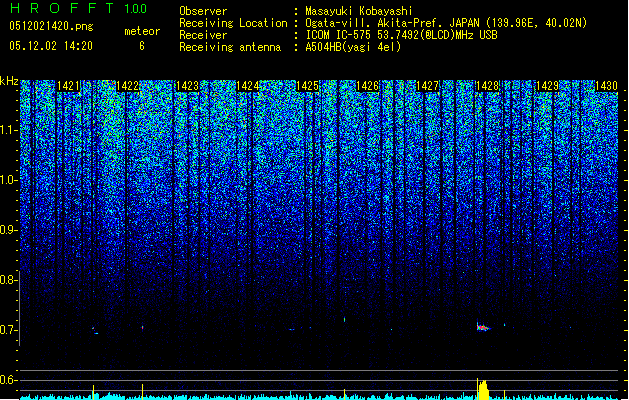Click the 0.6 frequency axis label

[x=8, y=380]
